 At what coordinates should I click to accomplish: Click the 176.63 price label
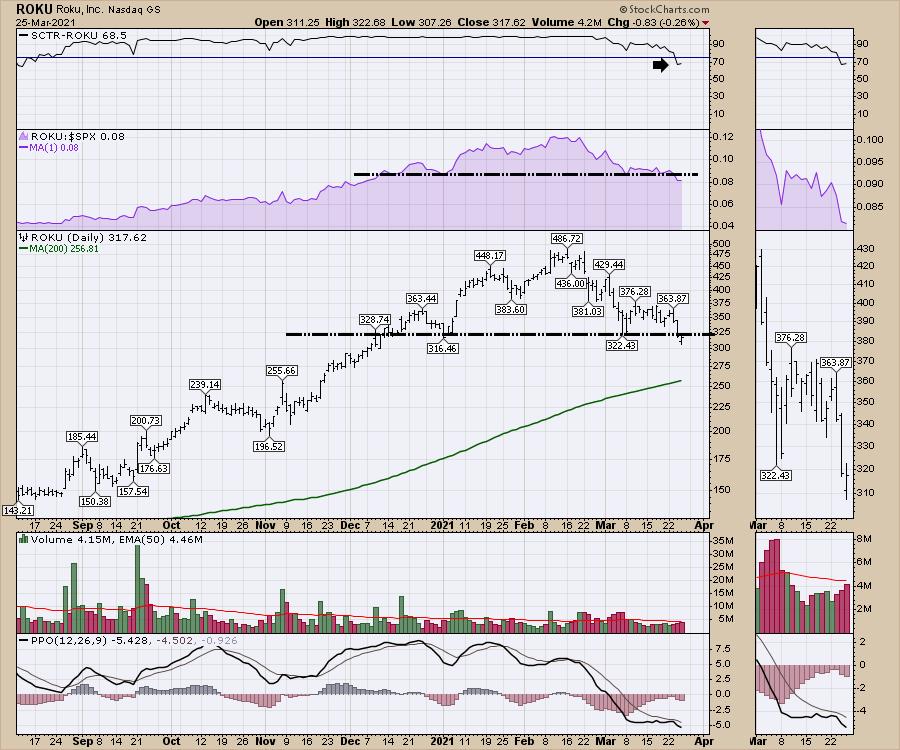click(x=154, y=468)
